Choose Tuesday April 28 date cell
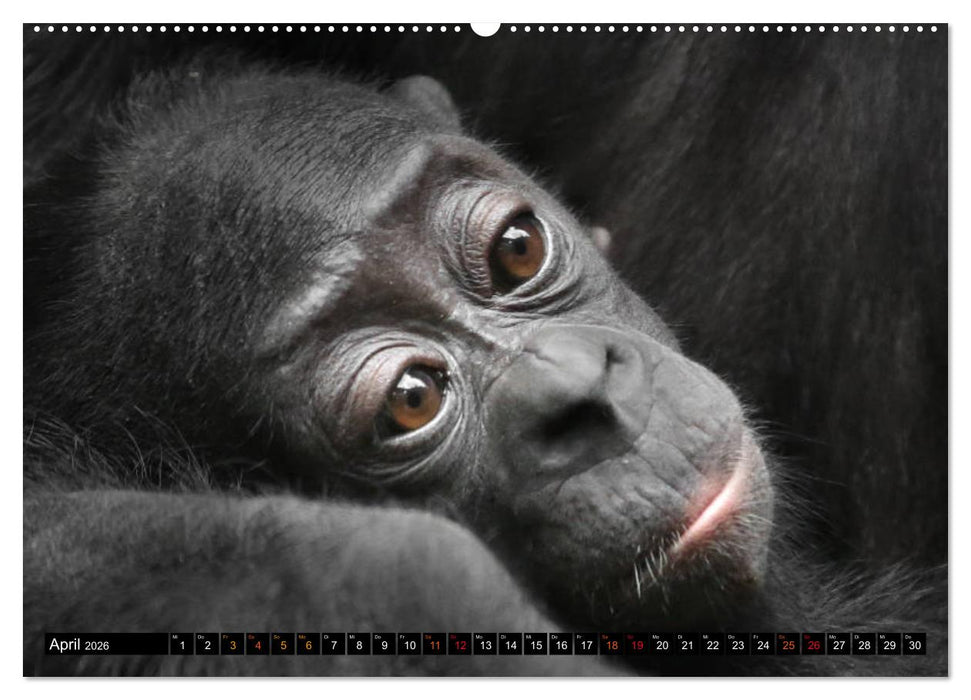The height and width of the screenshot is (700, 971). pos(864,645)
